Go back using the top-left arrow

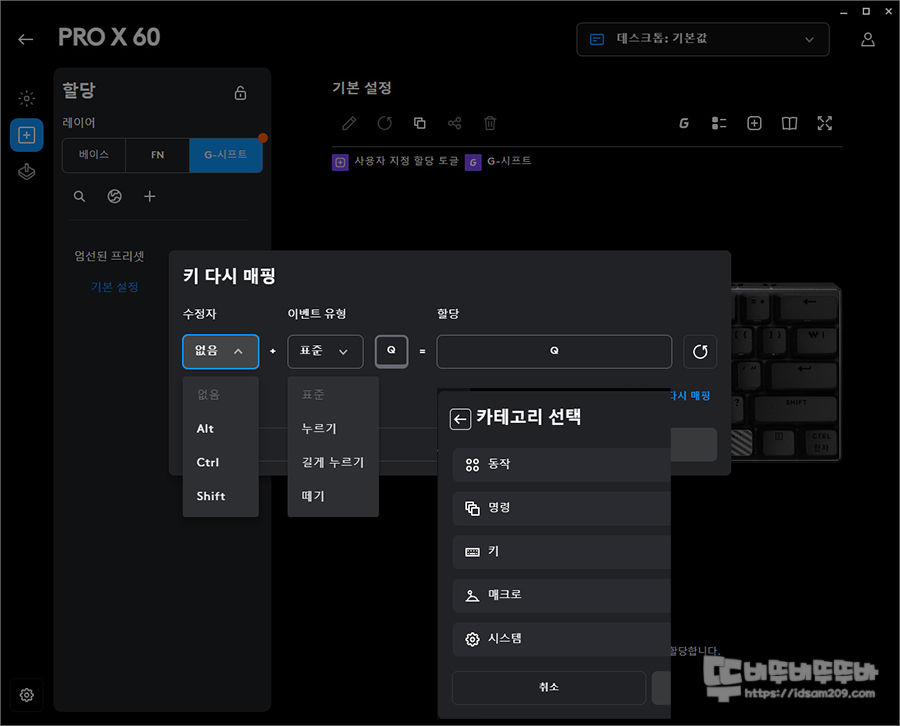click(x=25, y=39)
